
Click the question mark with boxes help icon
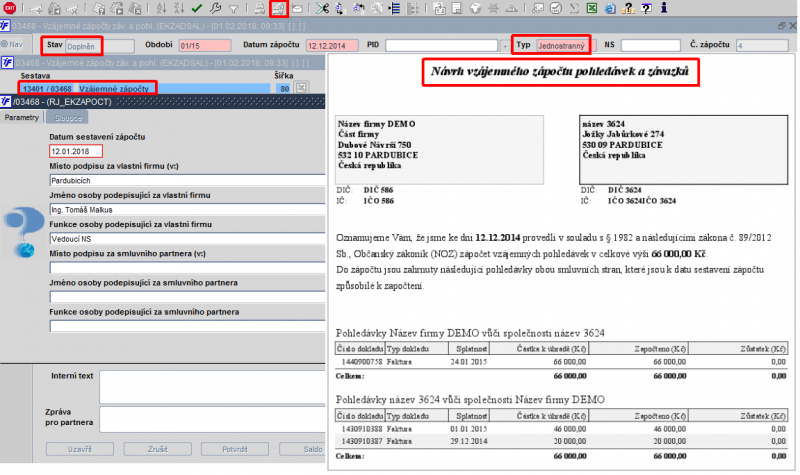click(628, 8)
